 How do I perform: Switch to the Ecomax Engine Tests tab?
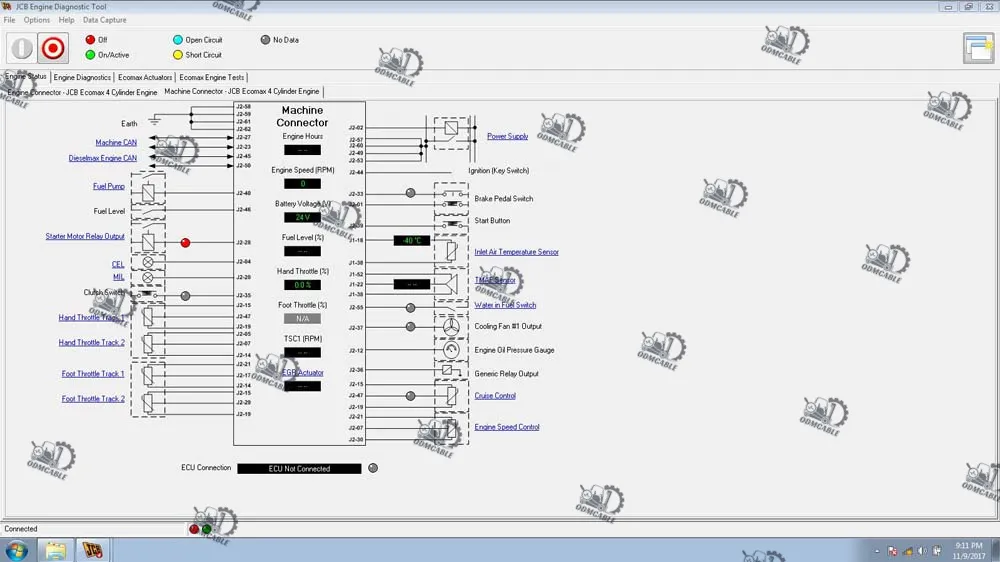(x=211, y=77)
